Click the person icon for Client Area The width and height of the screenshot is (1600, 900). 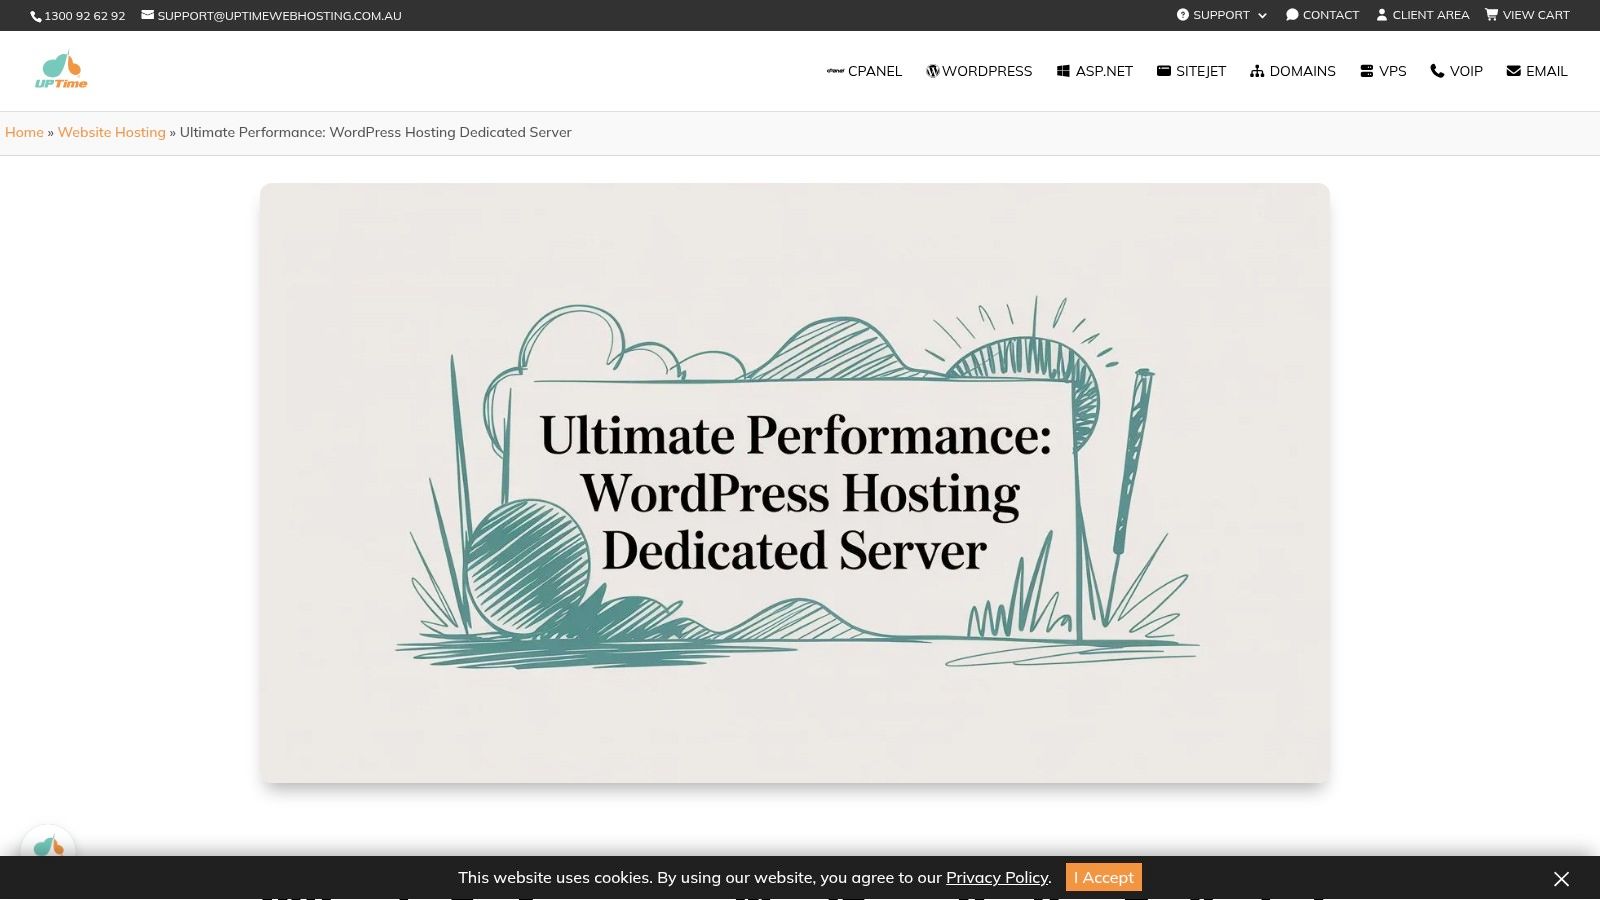click(1382, 15)
